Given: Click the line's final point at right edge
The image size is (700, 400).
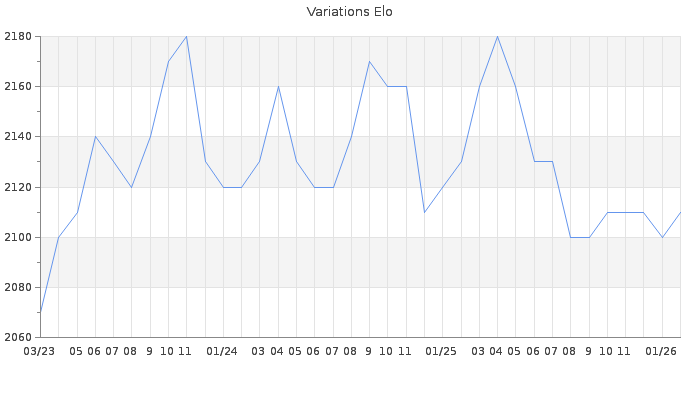Looking at the screenshot, I should pyautogui.click(x=680, y=212).
